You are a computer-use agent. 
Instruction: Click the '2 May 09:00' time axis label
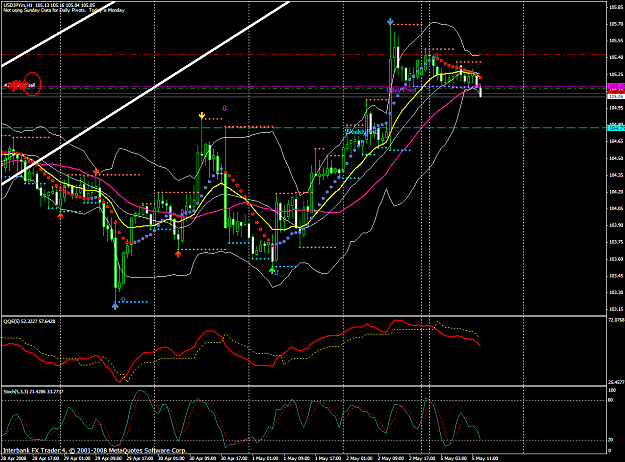pyautogui.click(x=391, y=458)
